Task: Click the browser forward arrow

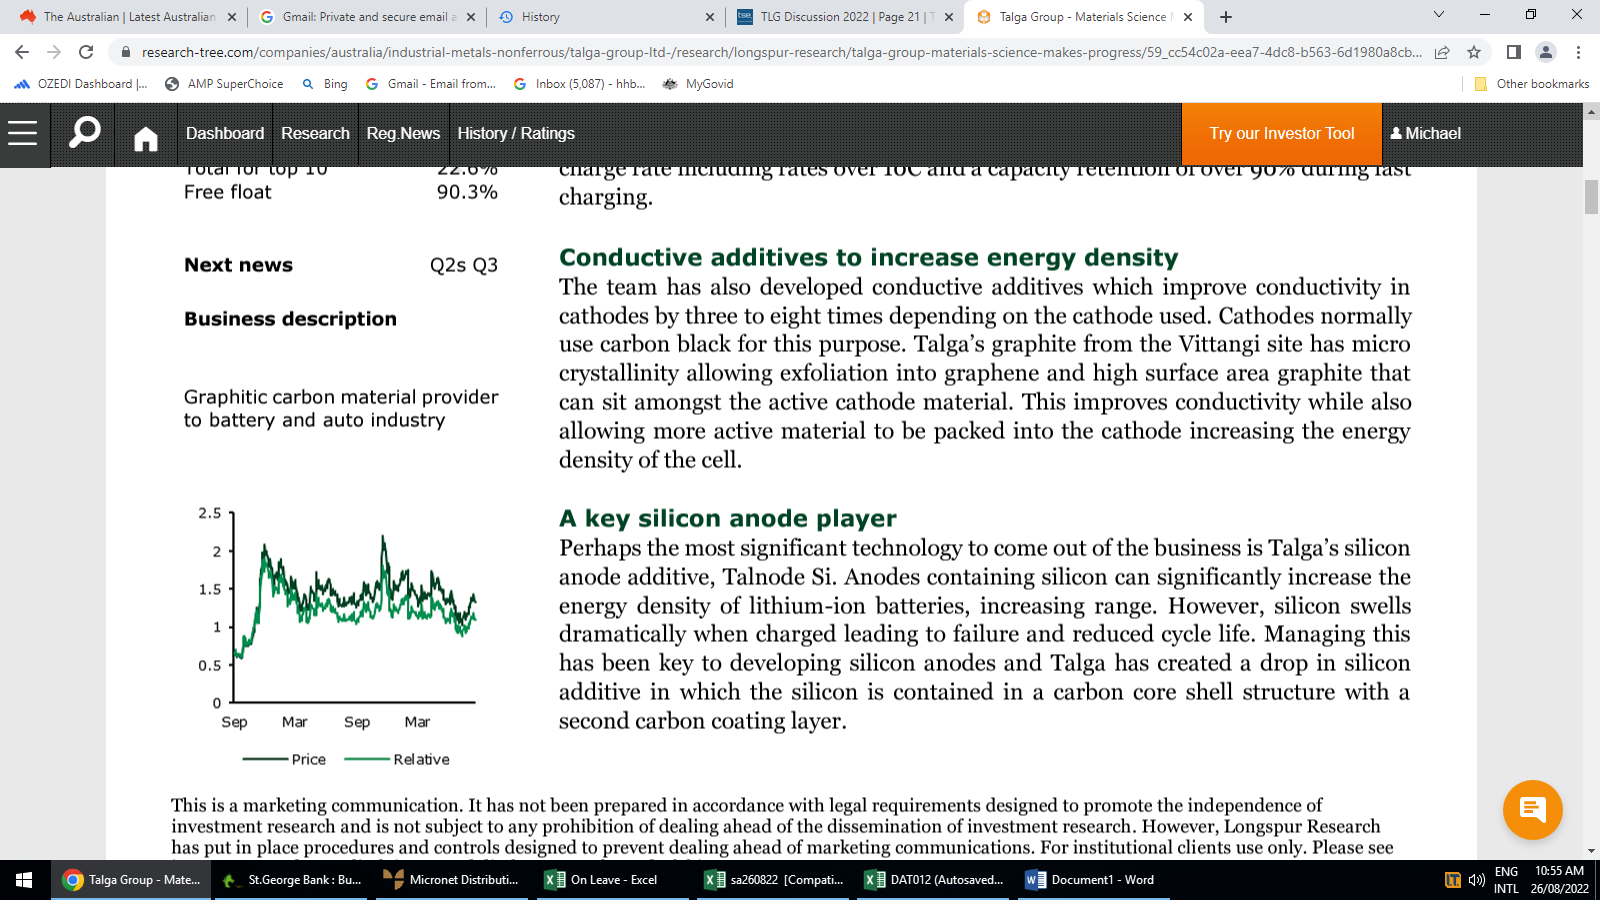Action: pyautogui.click(x=54, y=52)
